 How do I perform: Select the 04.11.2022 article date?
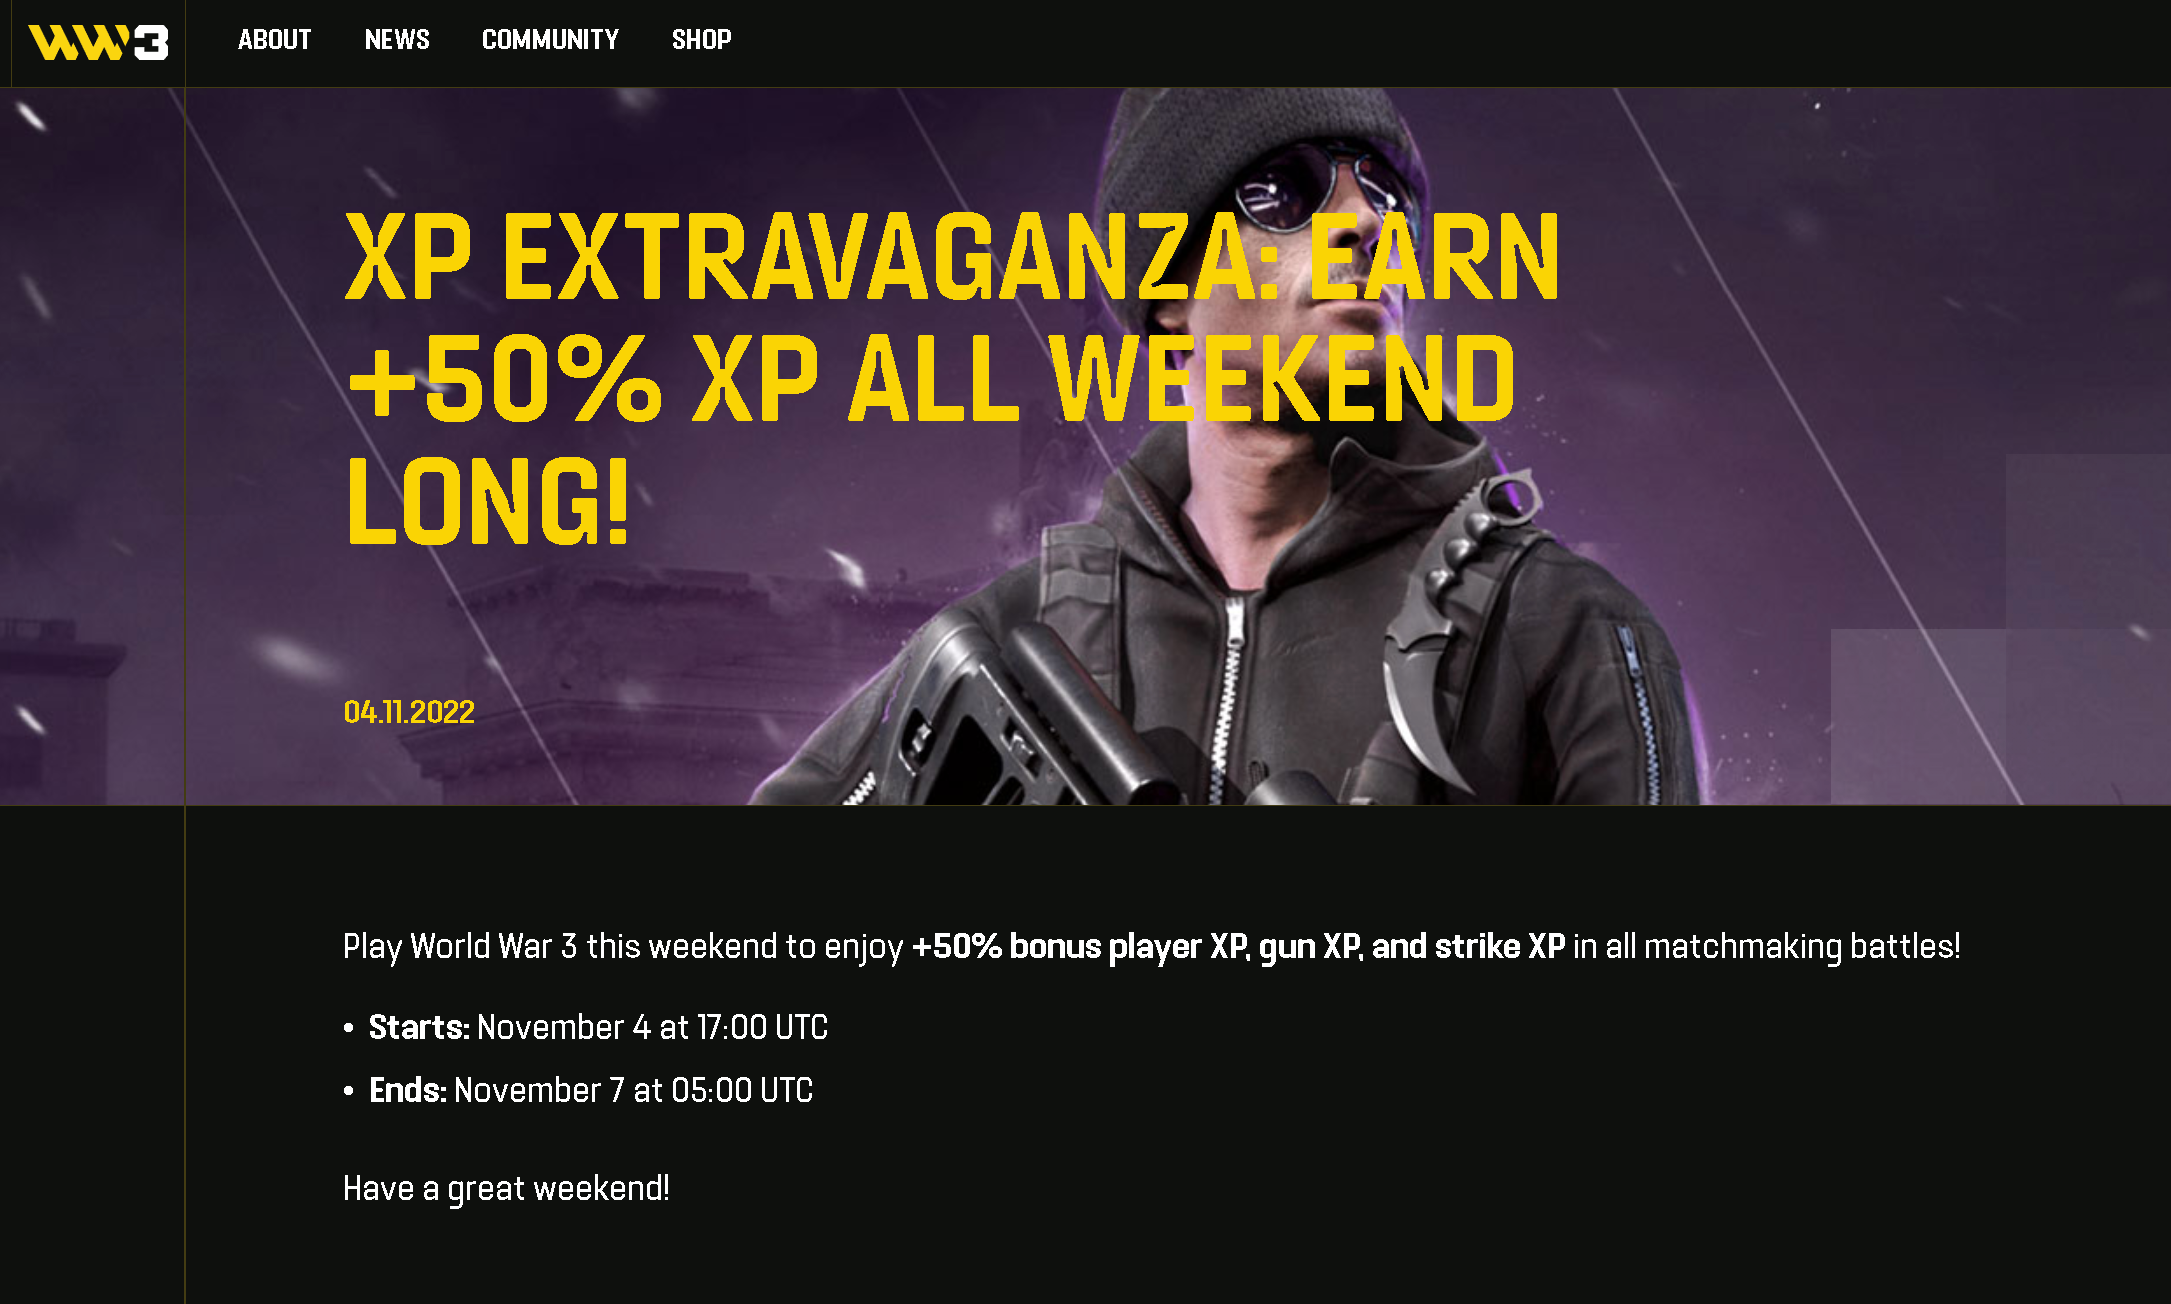click(409, 712)
